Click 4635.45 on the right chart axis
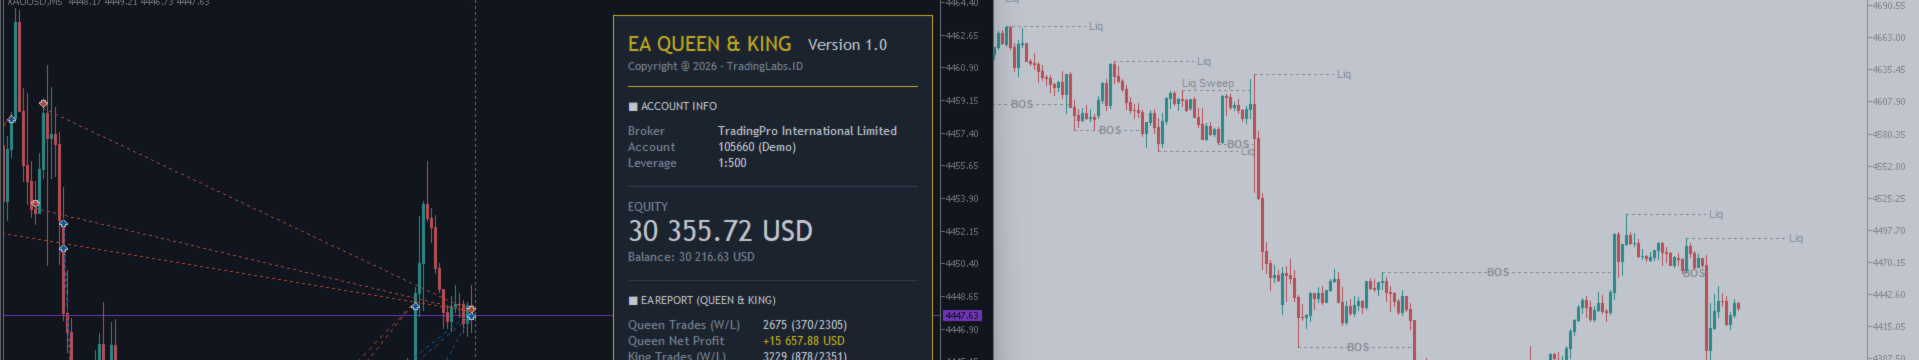The height and width of the screenshot is (360, 1919). 1888,70
